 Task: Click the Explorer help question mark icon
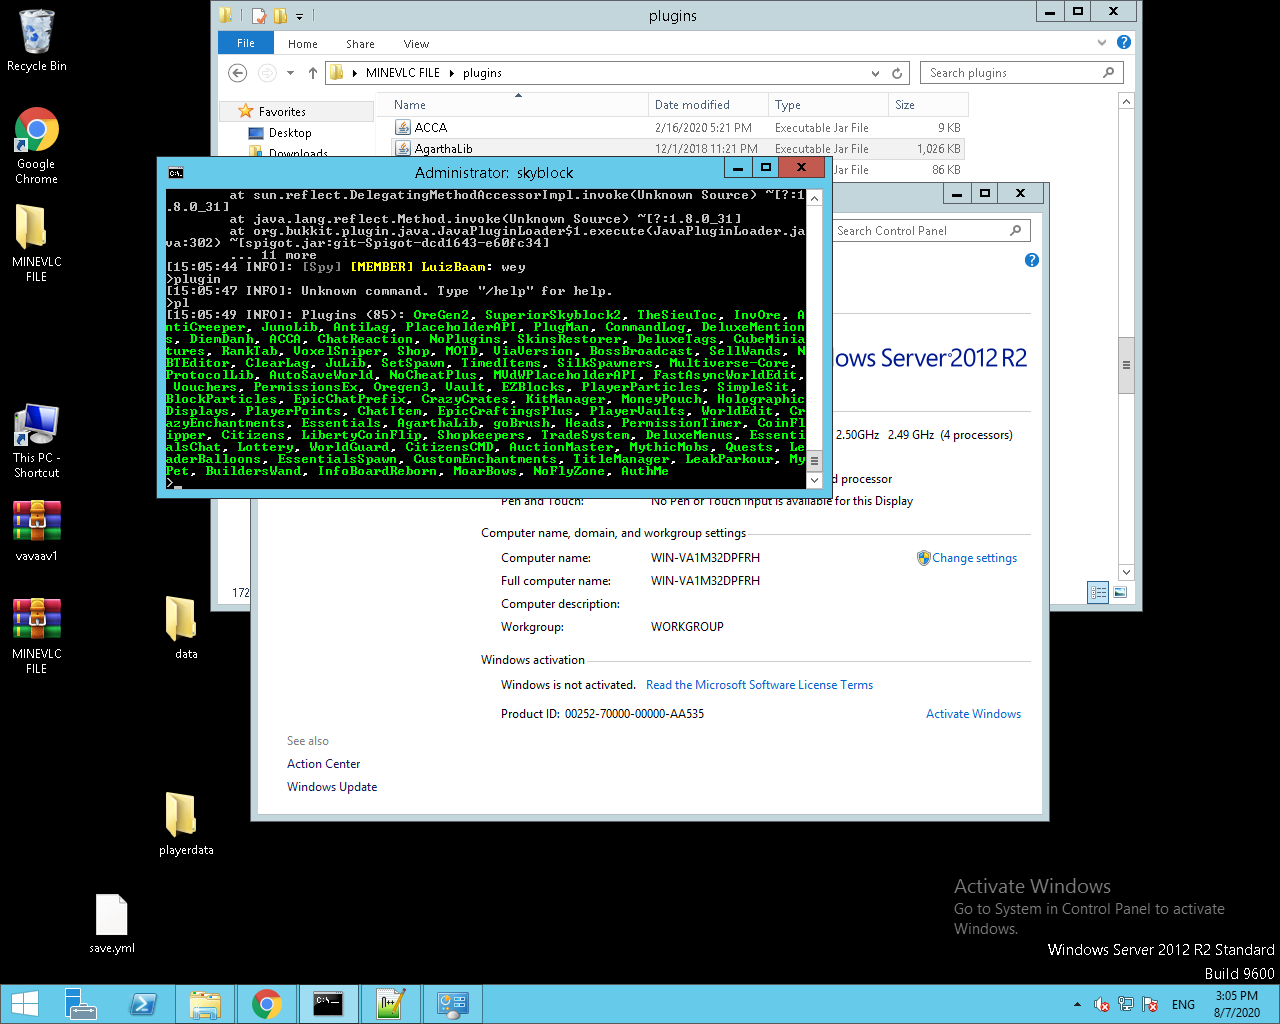[x=1124, y=42]
